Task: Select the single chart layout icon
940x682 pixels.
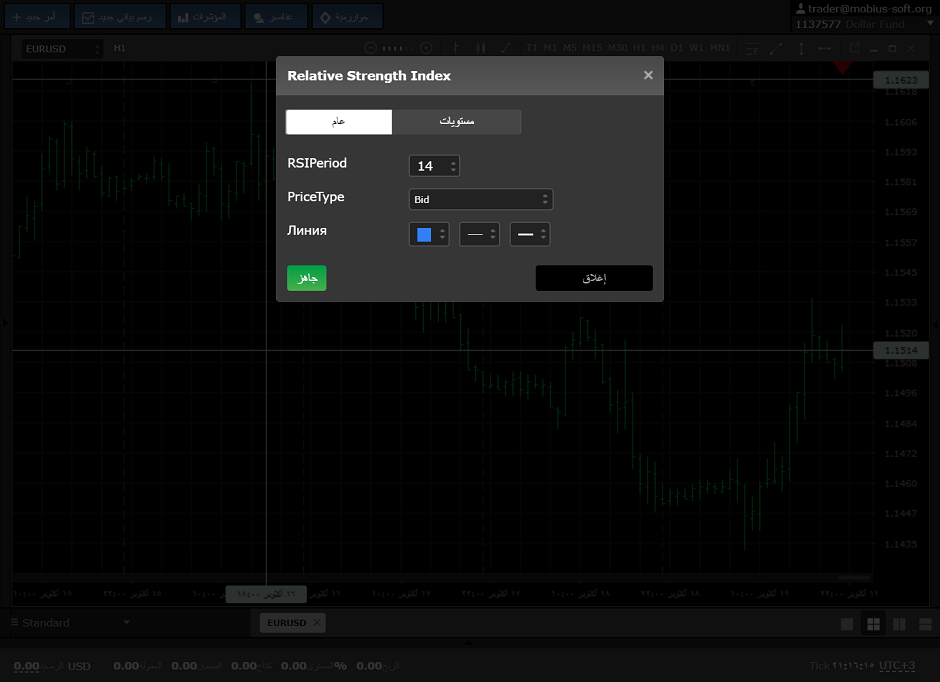Action: tap(847, 624)
